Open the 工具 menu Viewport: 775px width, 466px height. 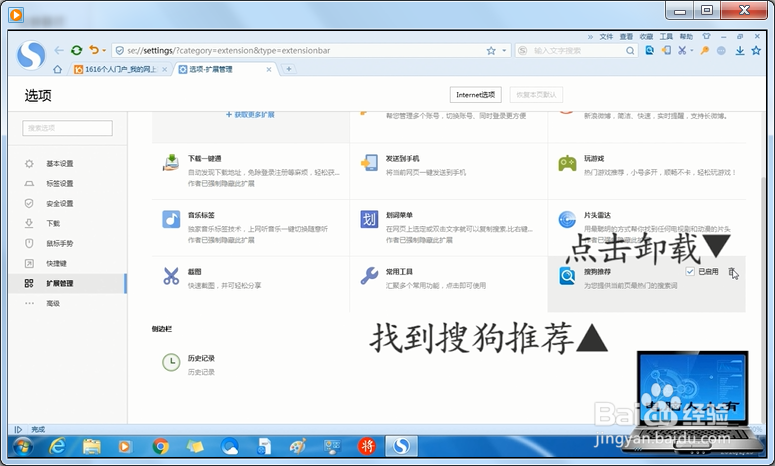pyautogui.click(x=666, y=37)
